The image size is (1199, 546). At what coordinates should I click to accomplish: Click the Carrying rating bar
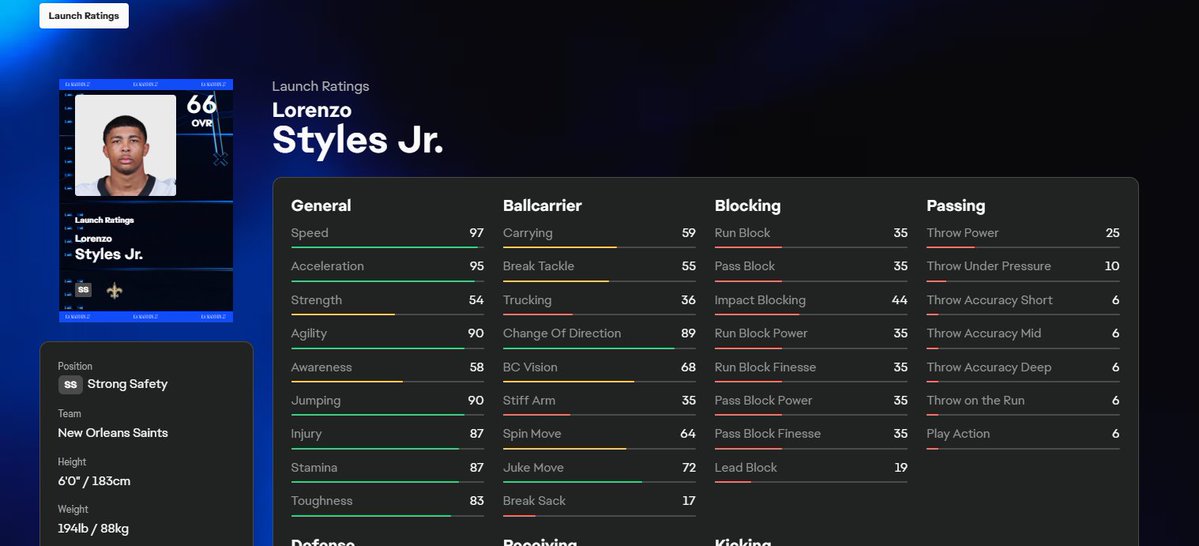(x=599, y=247)
